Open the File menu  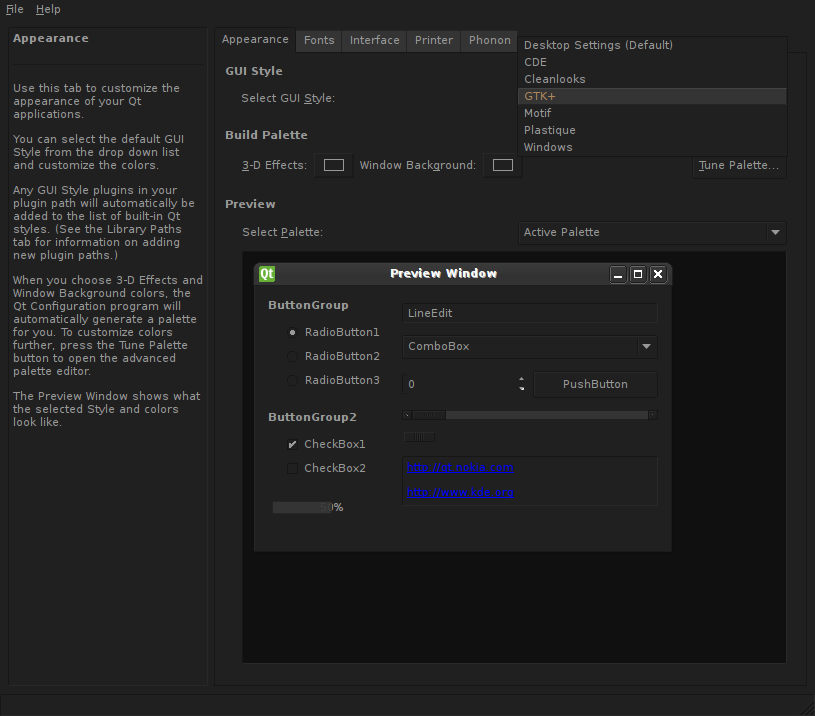15,9
